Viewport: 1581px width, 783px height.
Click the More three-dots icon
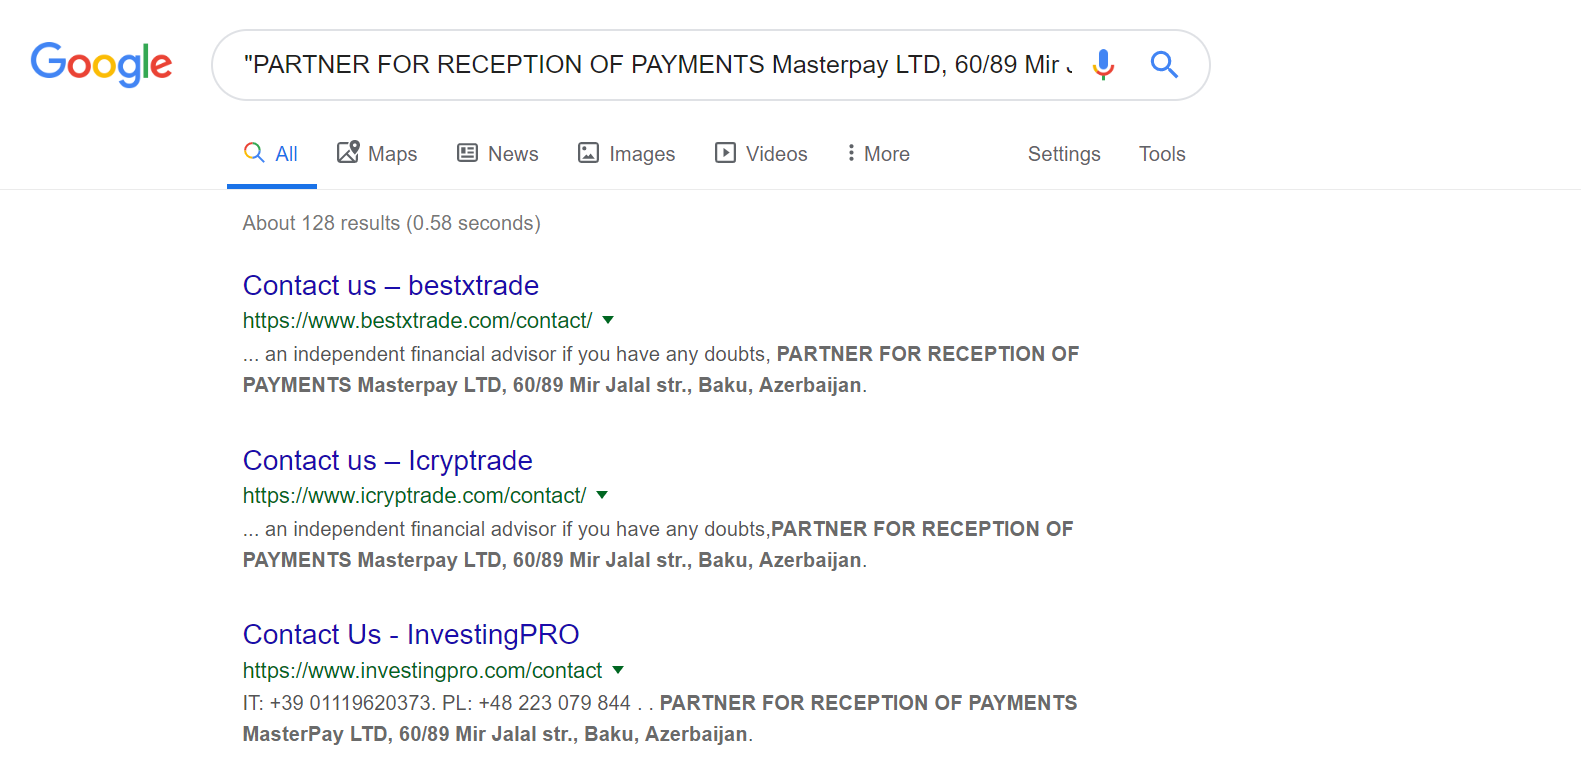pyautogui.click(x=851, y=152)
